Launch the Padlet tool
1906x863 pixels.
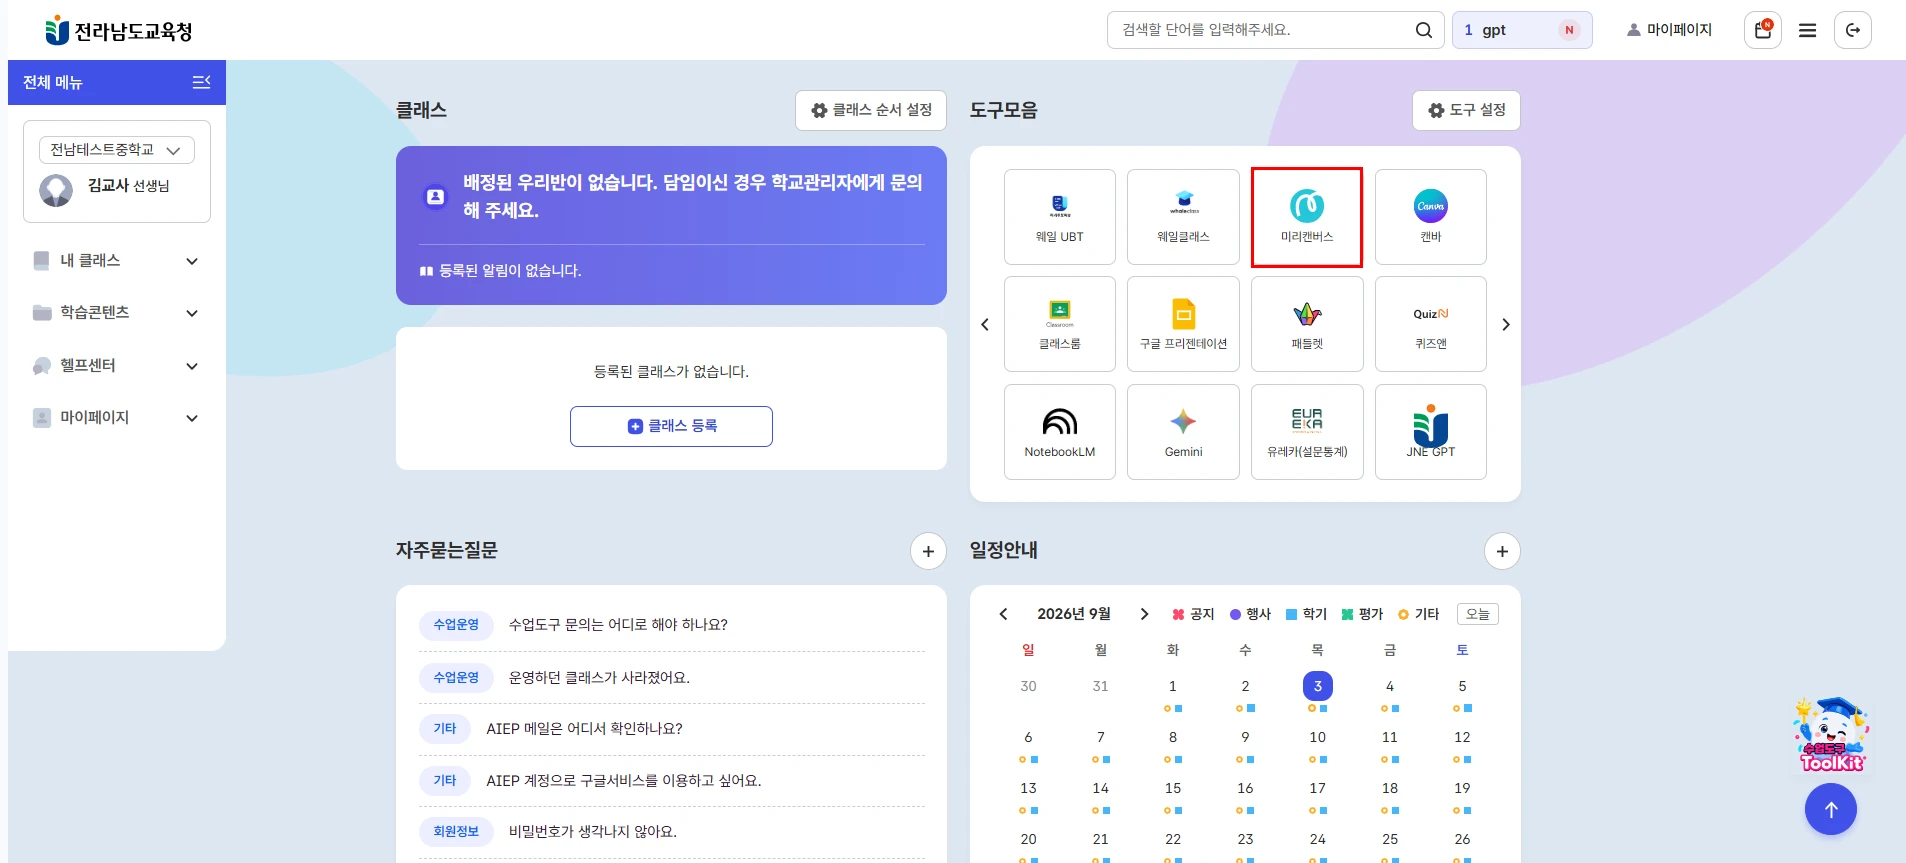pos(1307,324)
